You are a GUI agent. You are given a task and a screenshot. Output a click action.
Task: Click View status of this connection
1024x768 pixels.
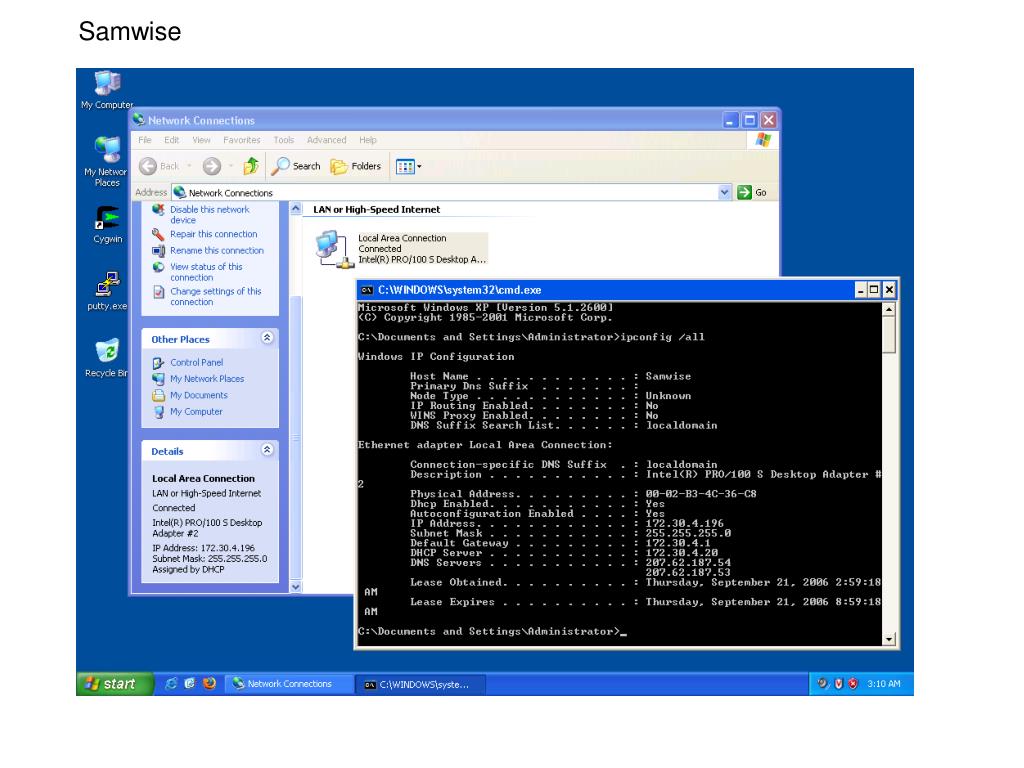206,272
